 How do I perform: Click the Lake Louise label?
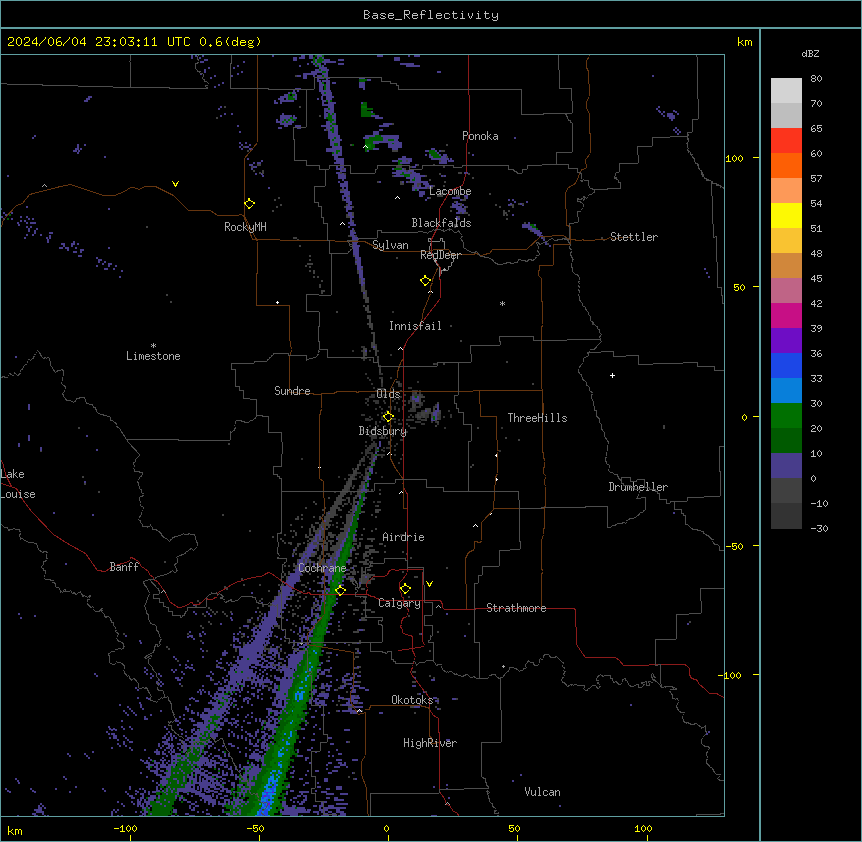pyautogui.click(x=18, y=484)
